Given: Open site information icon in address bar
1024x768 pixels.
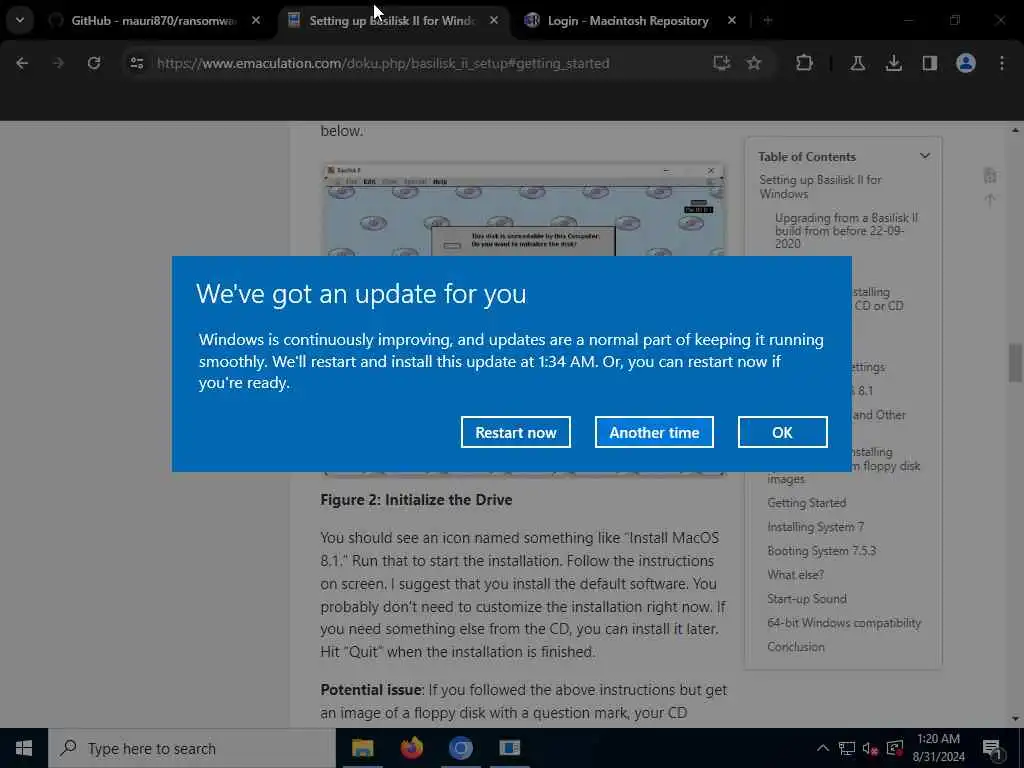Looking at the screenshot, I should pos(136,63).
